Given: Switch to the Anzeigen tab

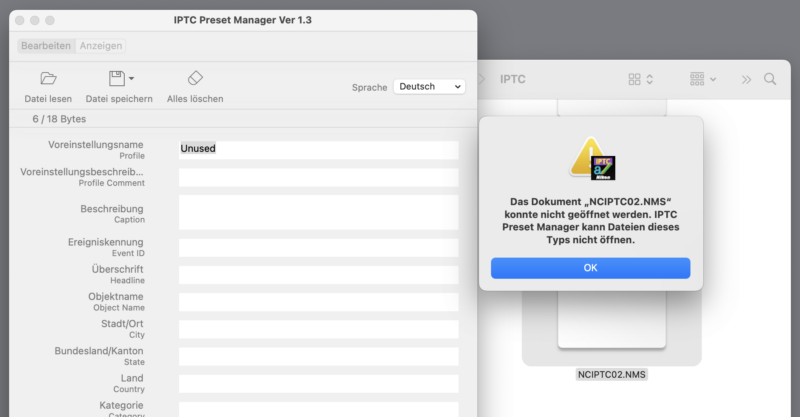Looking at the screenshot, I should [x=101, y=46].
